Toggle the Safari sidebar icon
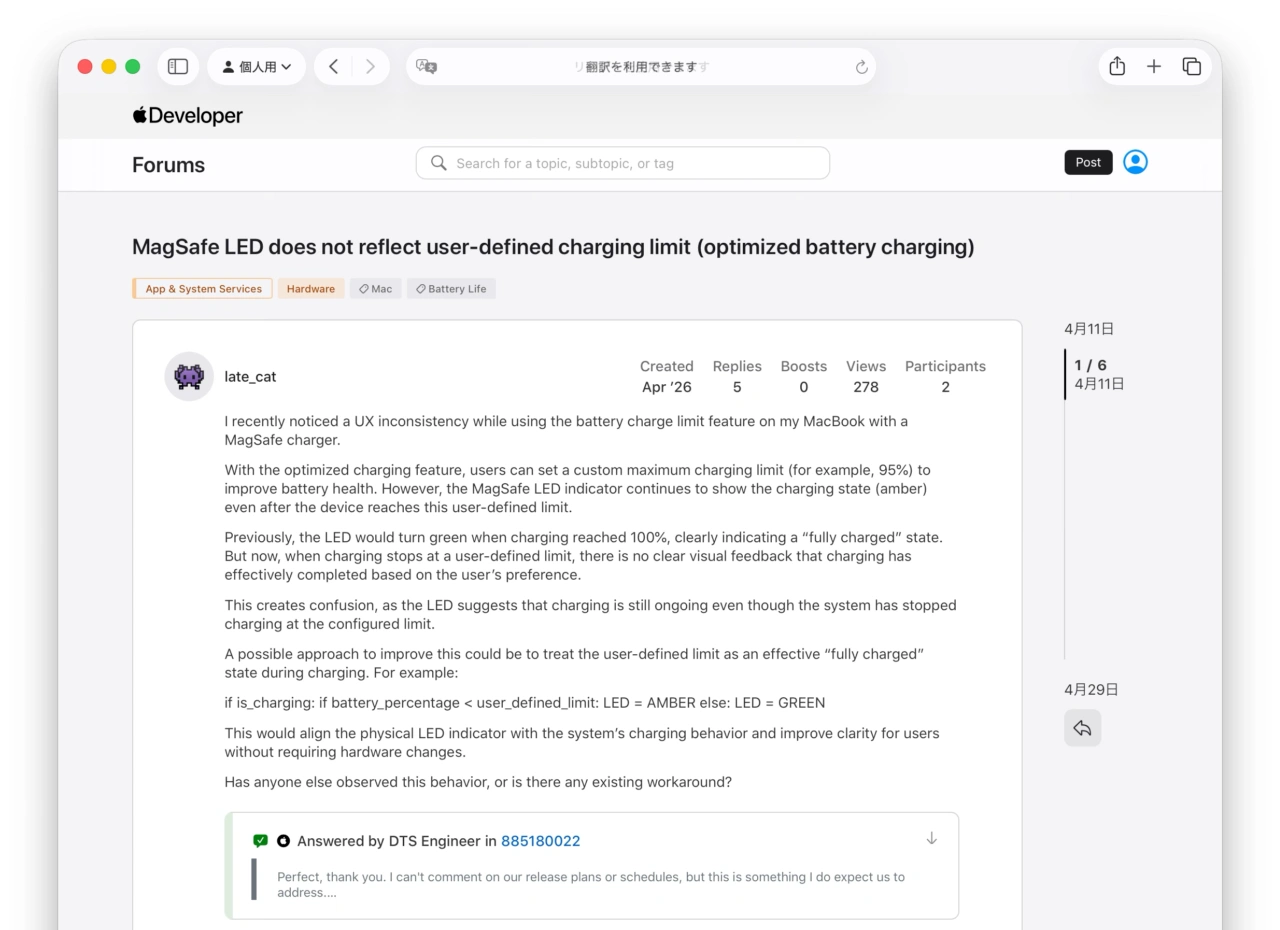Image resolution: width=1280 pixels, height=930 pixels. (x=178, y=67)
